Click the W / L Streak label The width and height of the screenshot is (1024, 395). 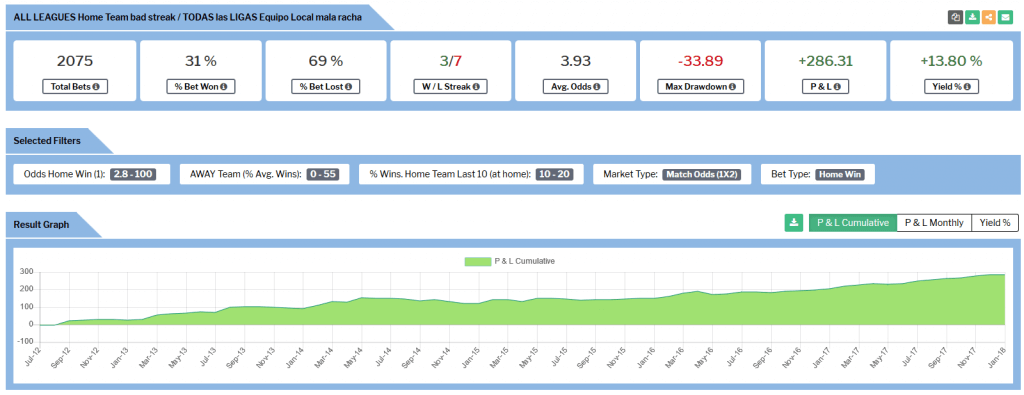[x=451, y=87]
